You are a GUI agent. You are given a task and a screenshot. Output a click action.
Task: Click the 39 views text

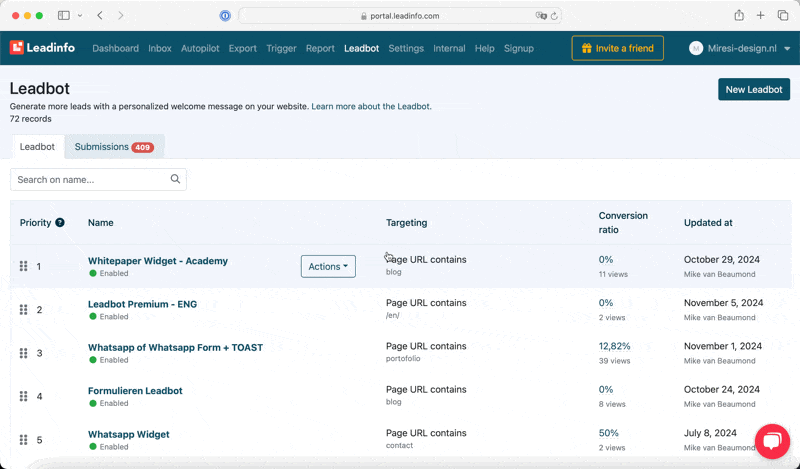tap(614, 361)
